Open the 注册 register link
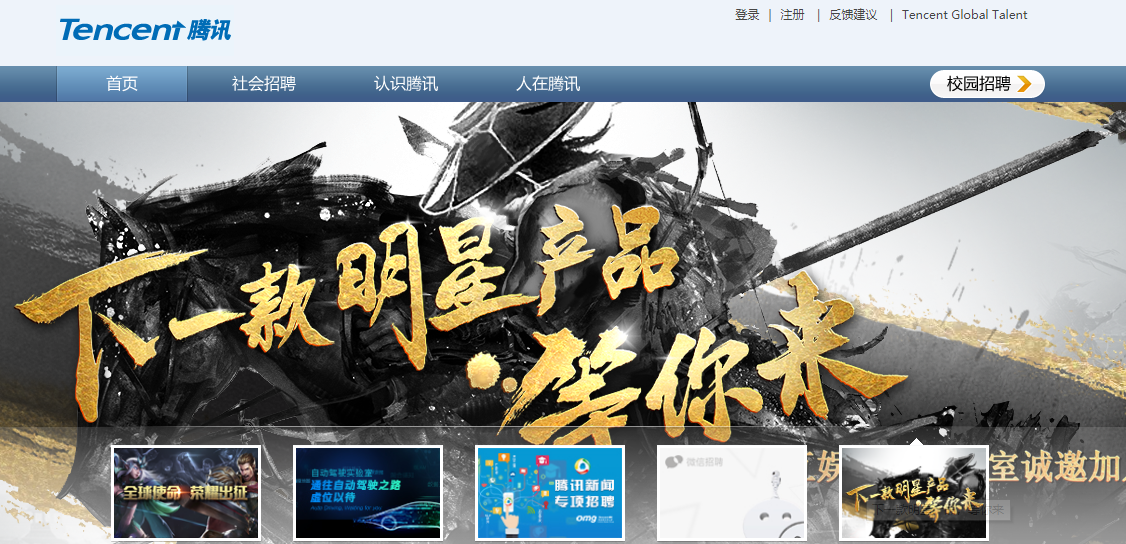The height and width of the screenshot is (544, 1126). click(x=792, y=14)
